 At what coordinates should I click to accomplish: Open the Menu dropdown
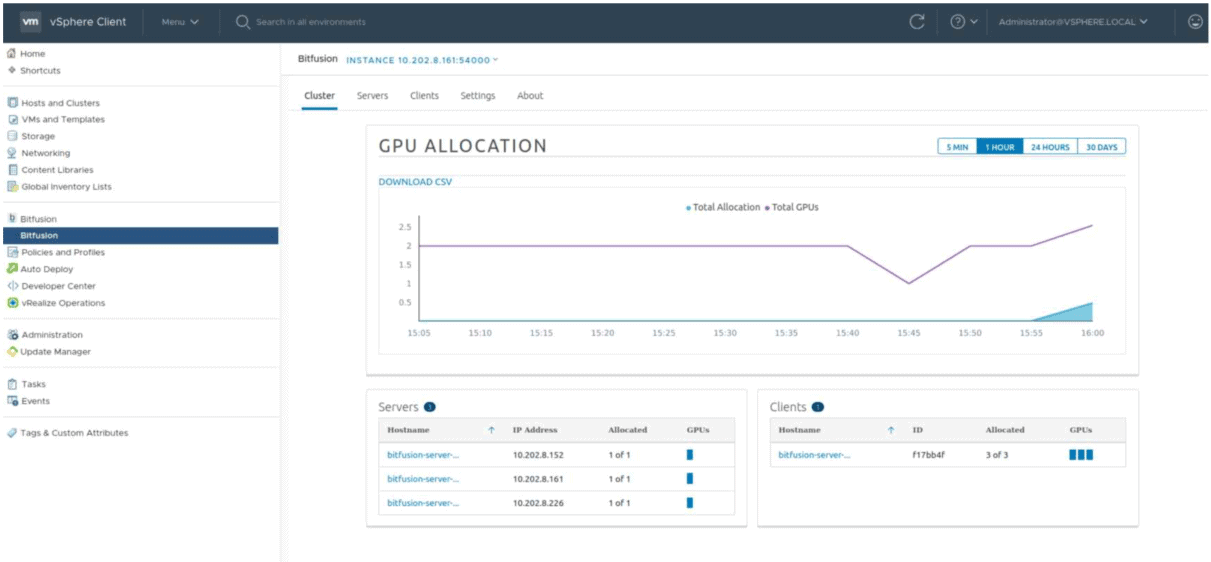click(x=180, y=22)
